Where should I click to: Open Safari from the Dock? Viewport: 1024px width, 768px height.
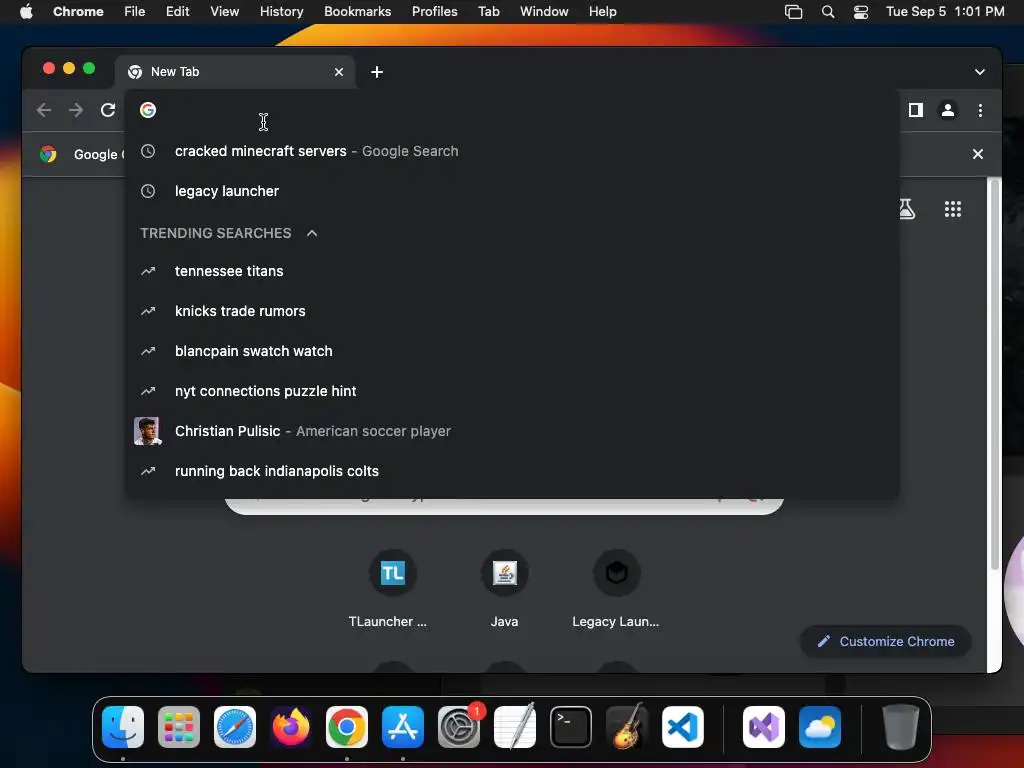[x=235, y=727]
